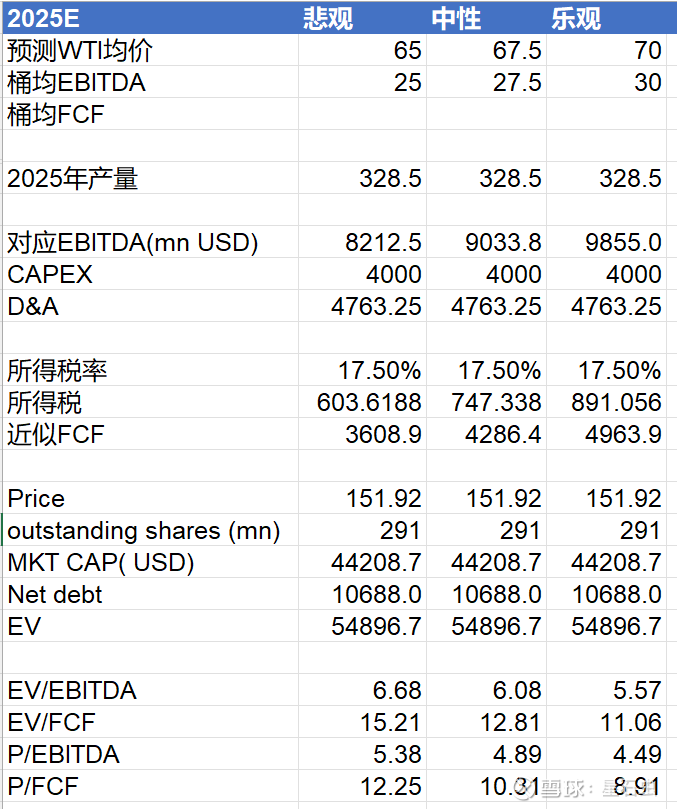This screenshot has width=677, height=809.
Task: Select the MKT CAP( USD) label cell
Action: point(150,562)
